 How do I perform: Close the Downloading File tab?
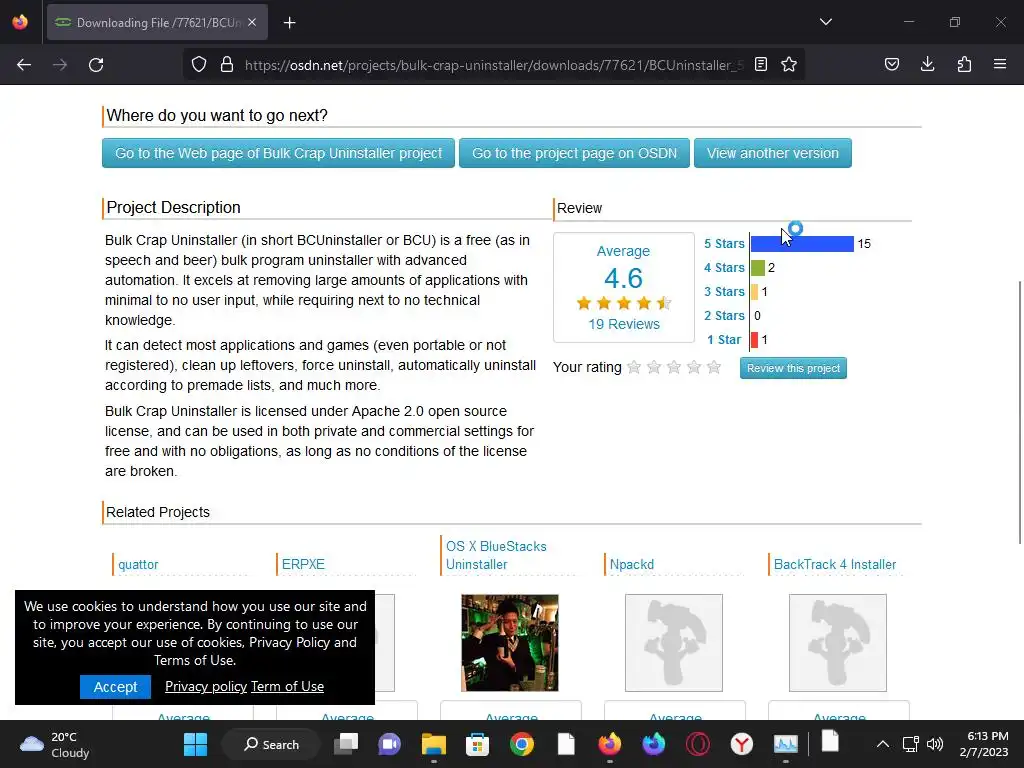pos(252,22)
